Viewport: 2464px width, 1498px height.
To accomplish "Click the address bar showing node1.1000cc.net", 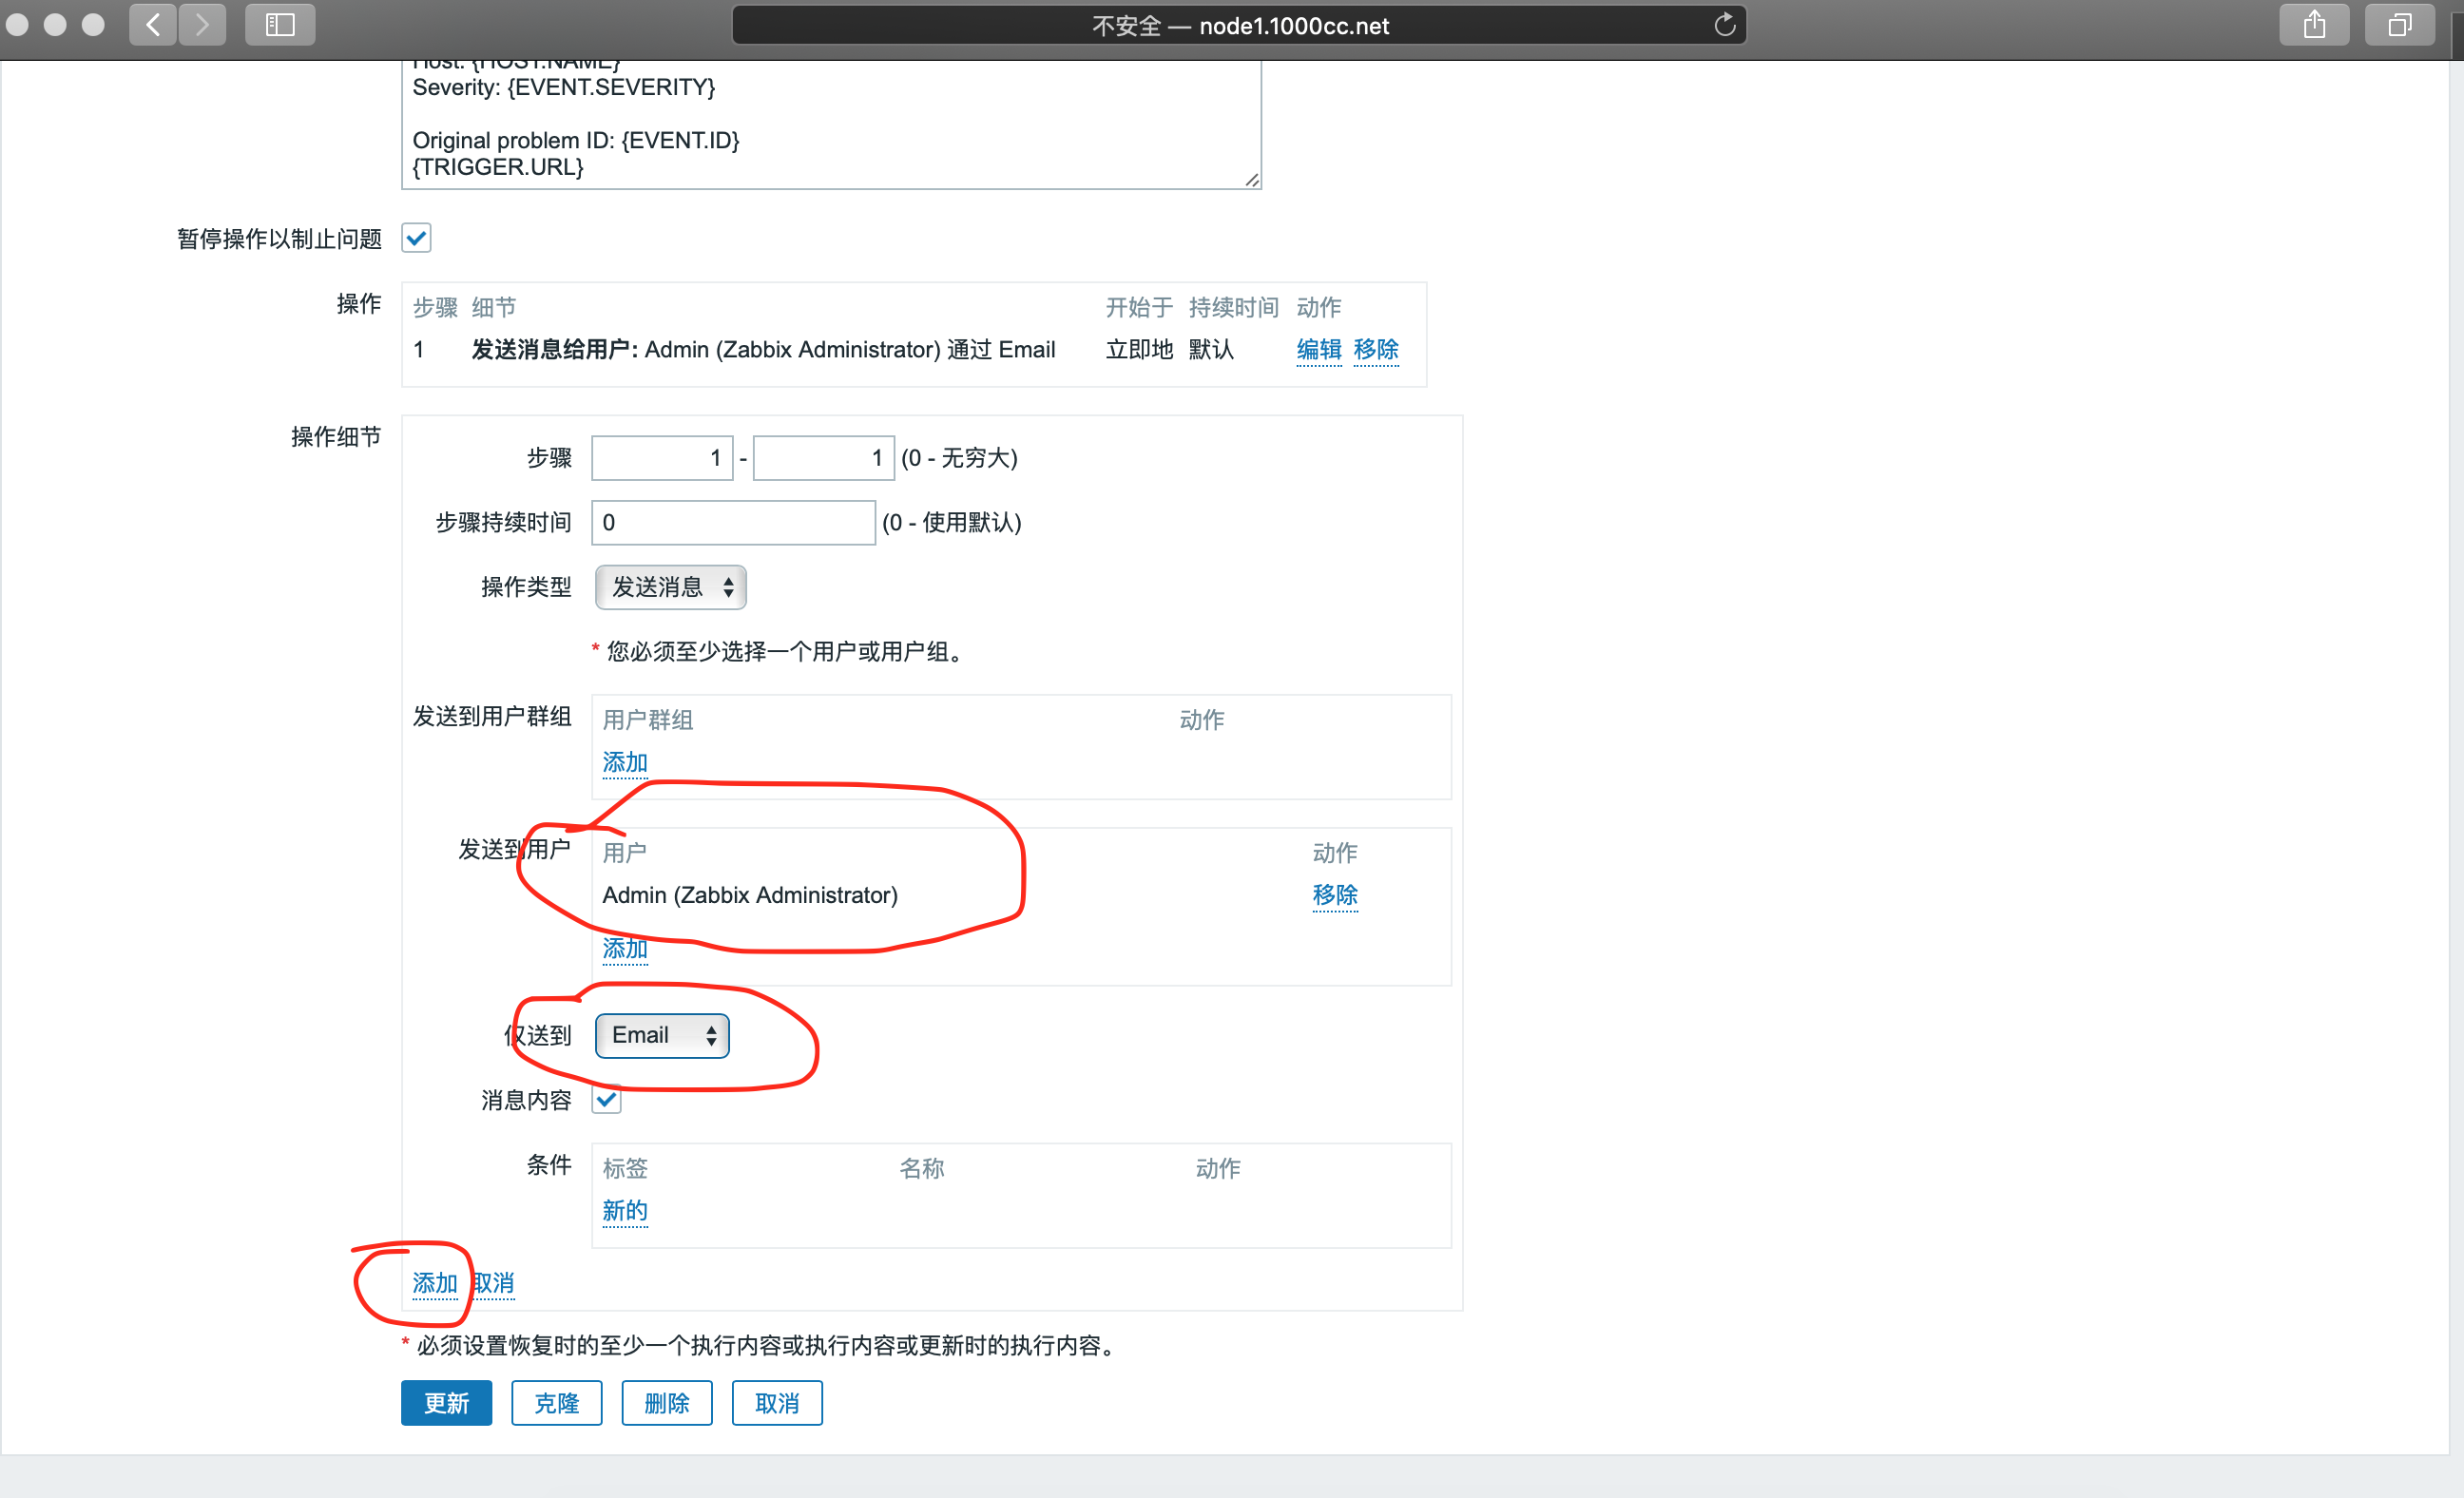I will pos(1238,25).
